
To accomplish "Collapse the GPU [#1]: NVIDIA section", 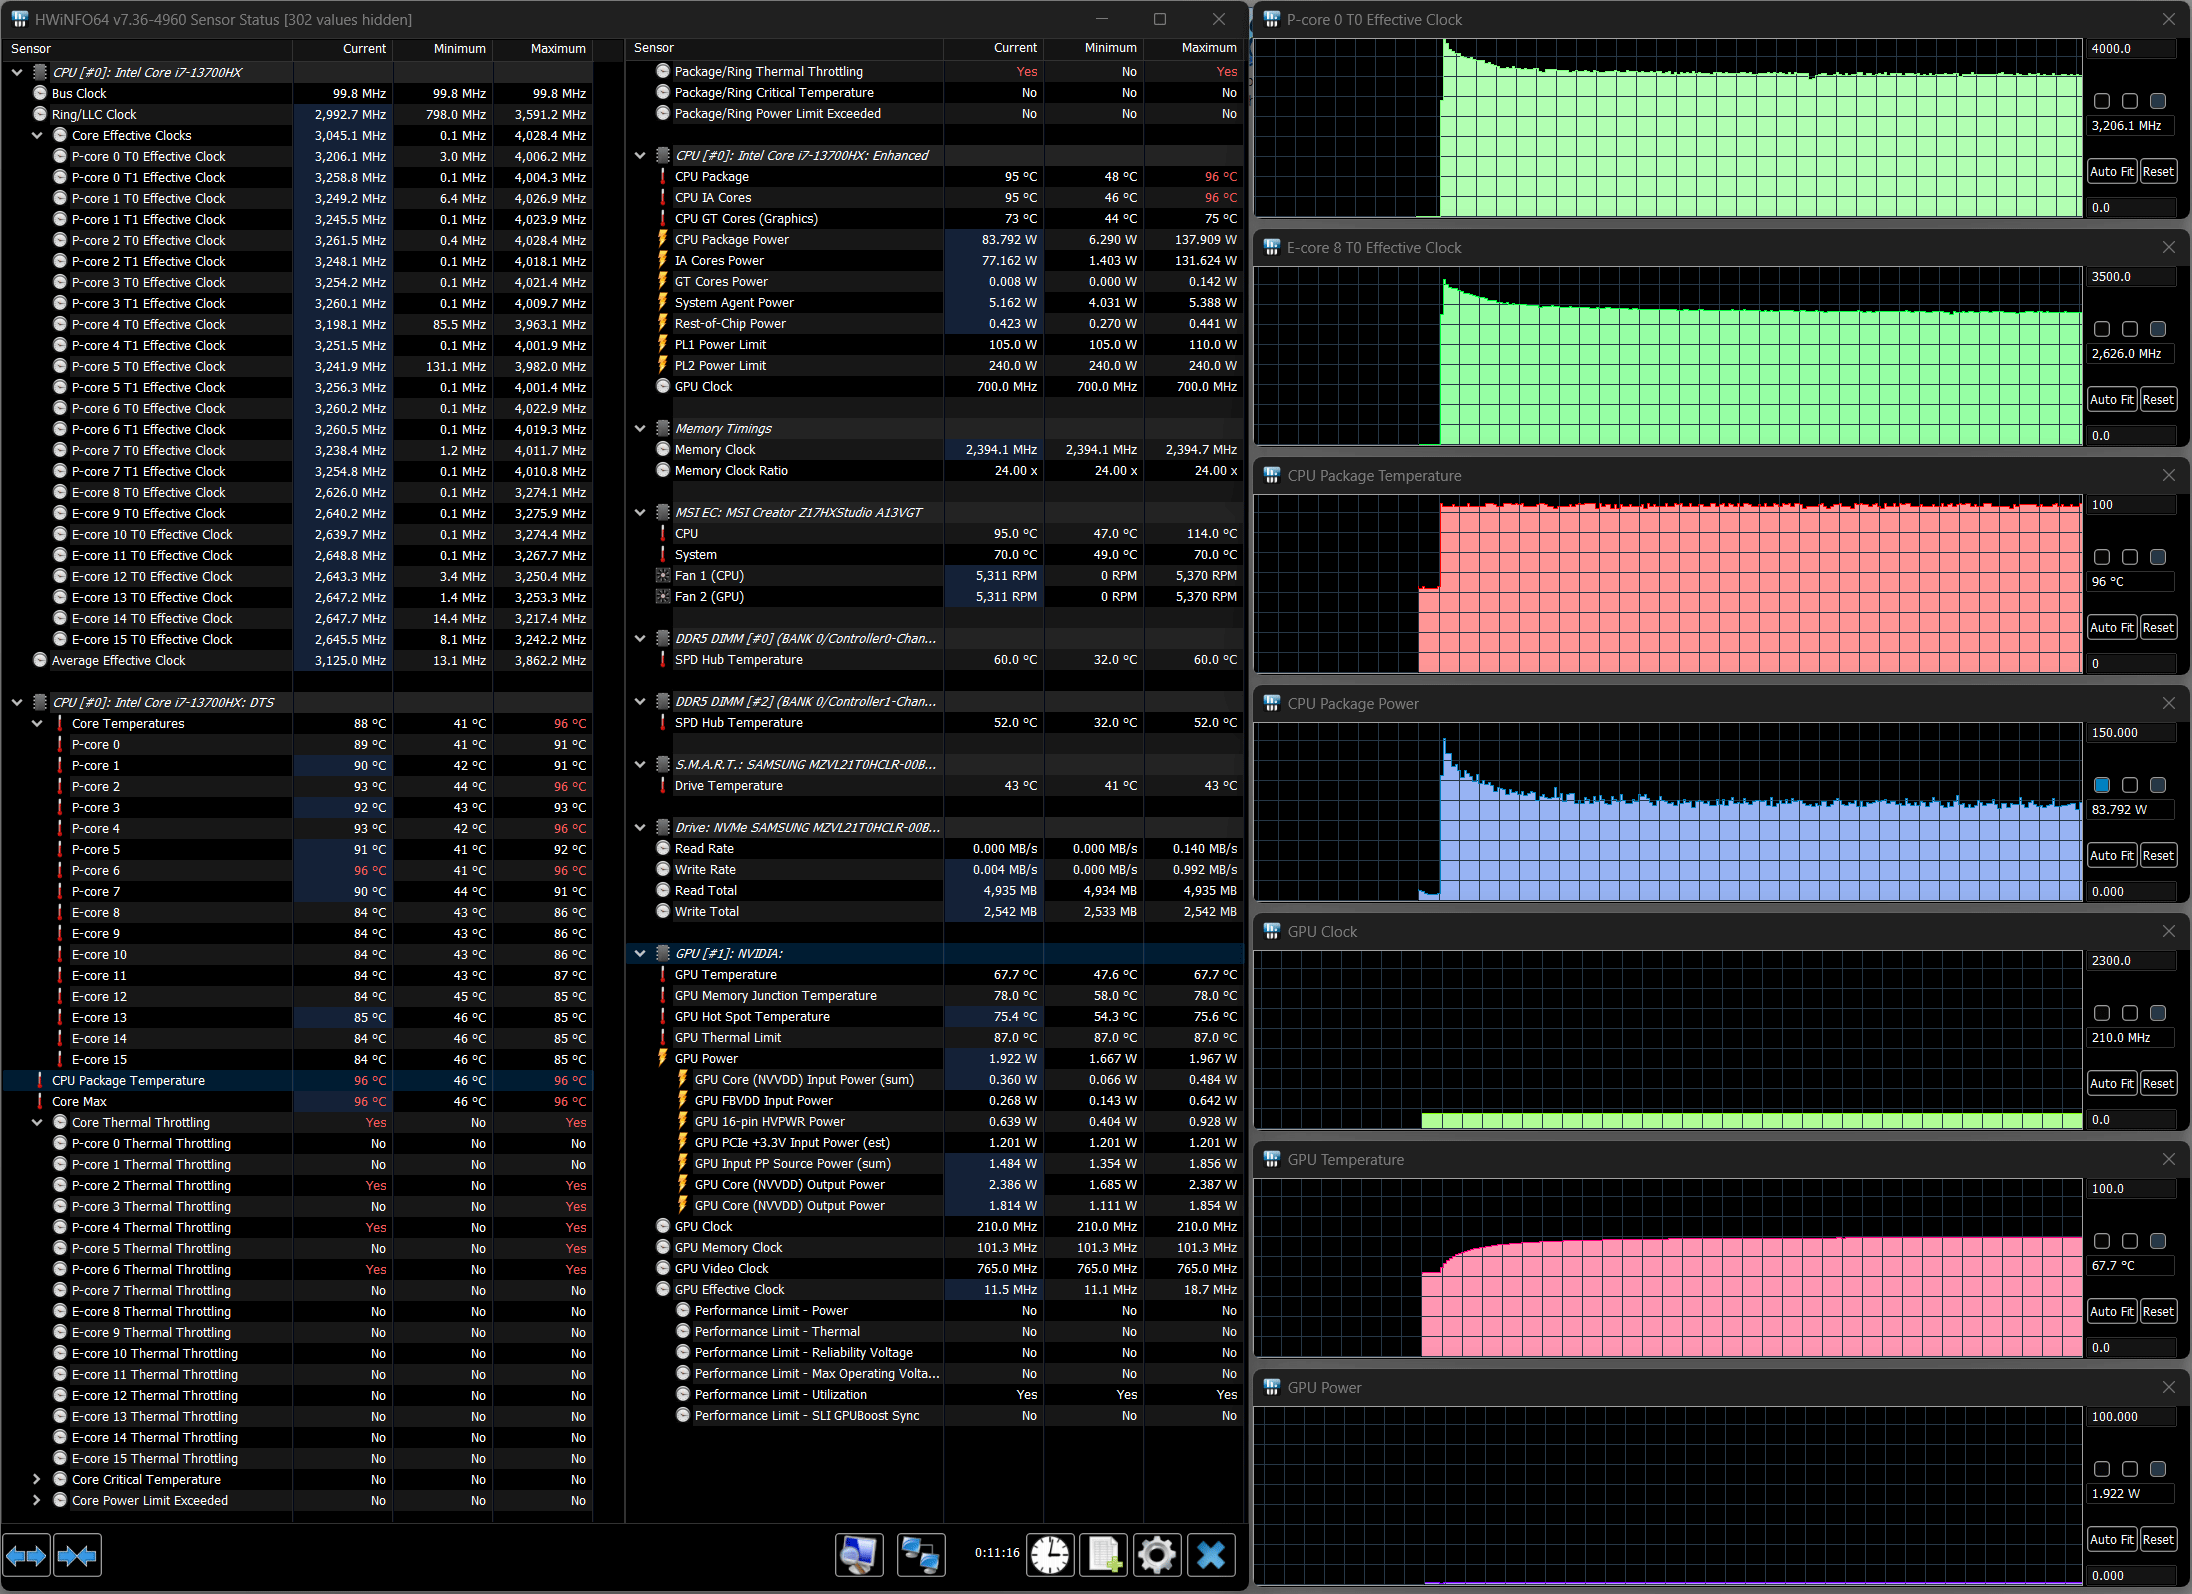I will point(640,954).
